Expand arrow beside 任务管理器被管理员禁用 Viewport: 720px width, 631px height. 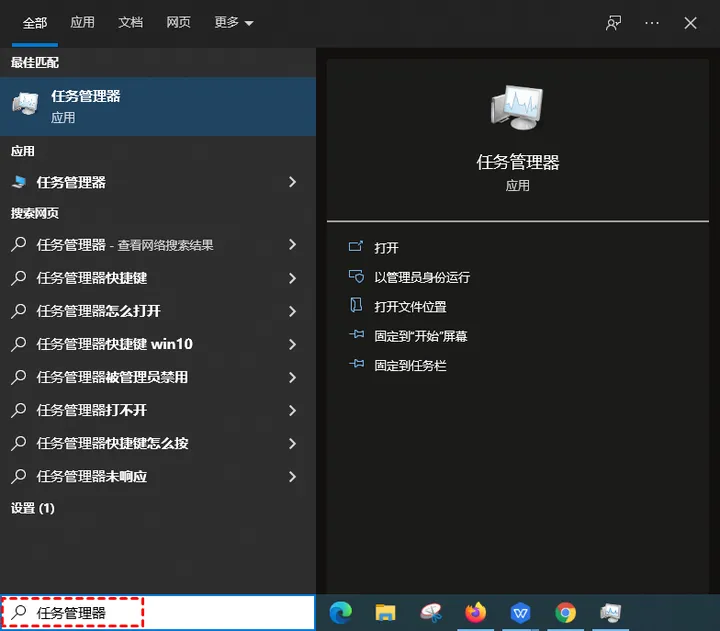point(292,377)
